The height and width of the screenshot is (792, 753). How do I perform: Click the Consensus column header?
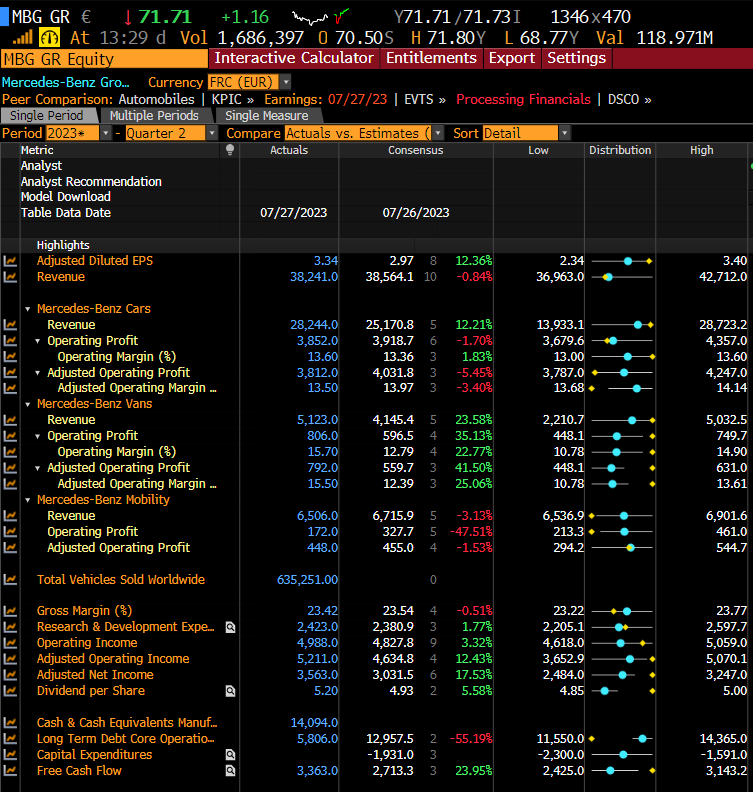(416, 150)
